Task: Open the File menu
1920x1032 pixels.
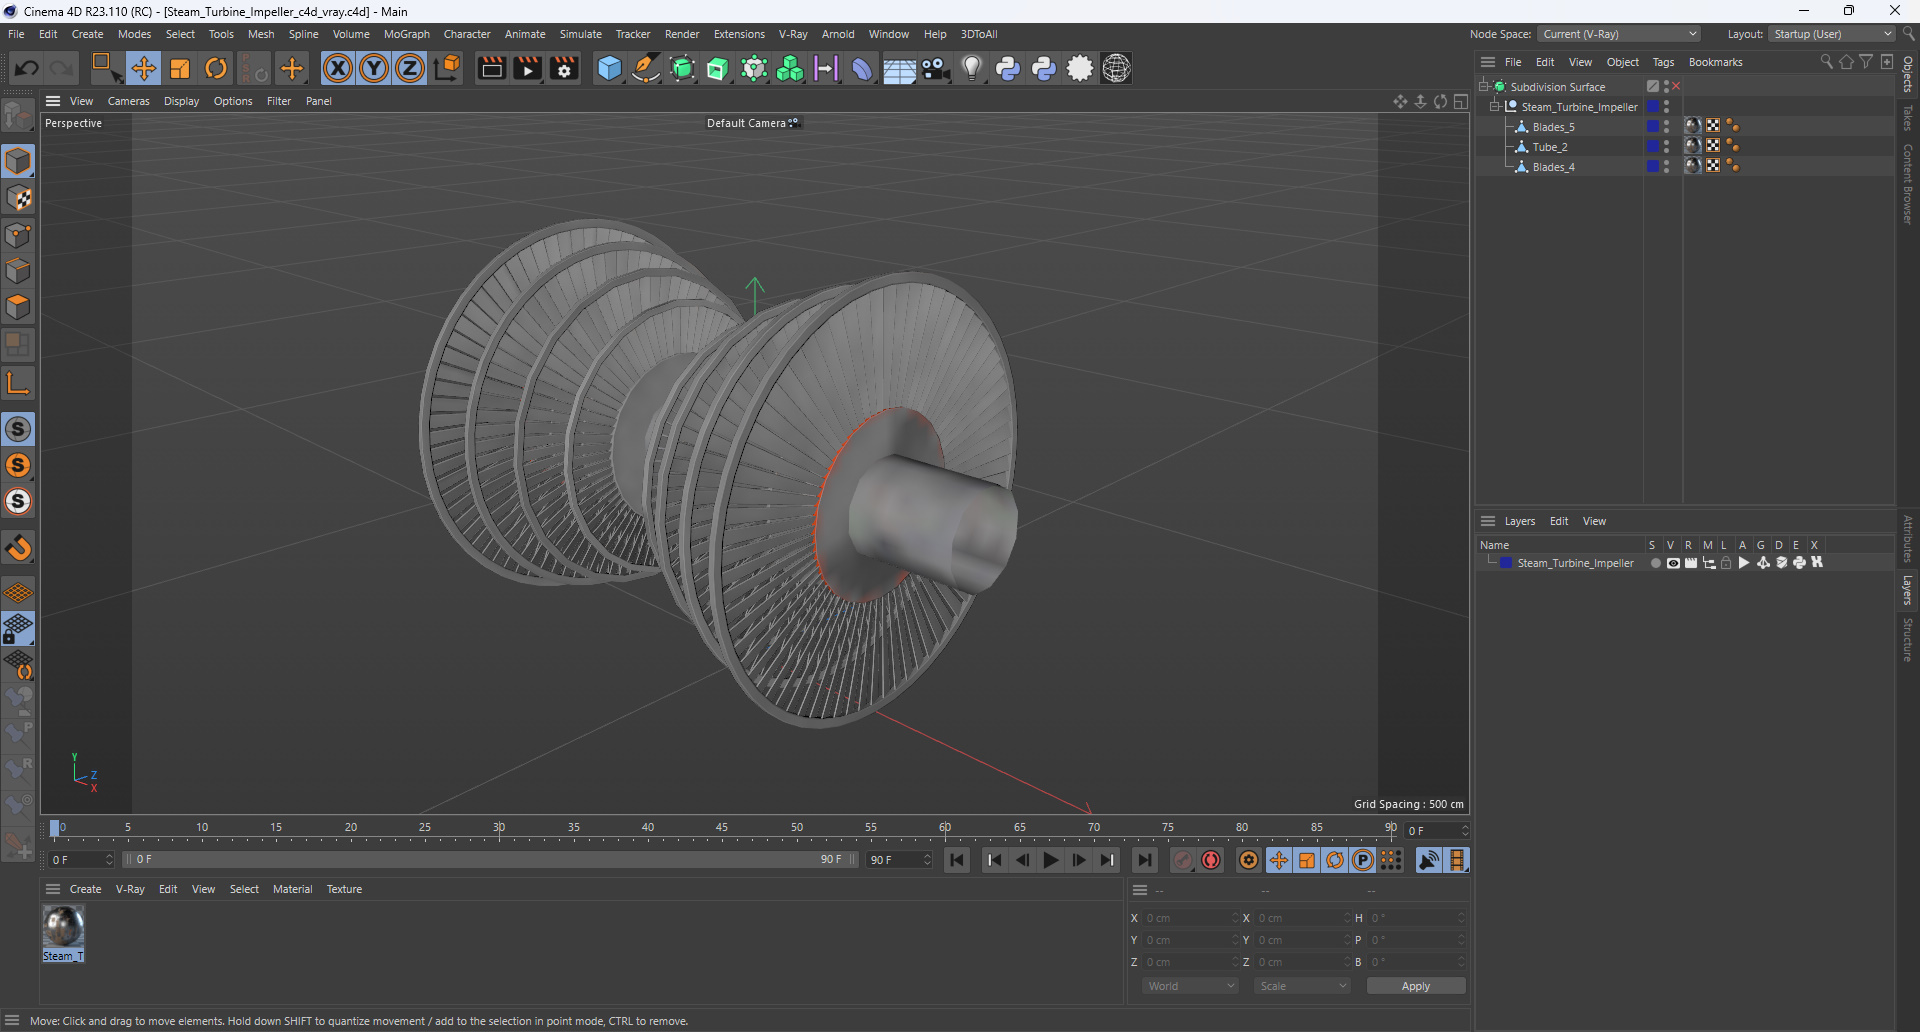Action: [16, 34]
